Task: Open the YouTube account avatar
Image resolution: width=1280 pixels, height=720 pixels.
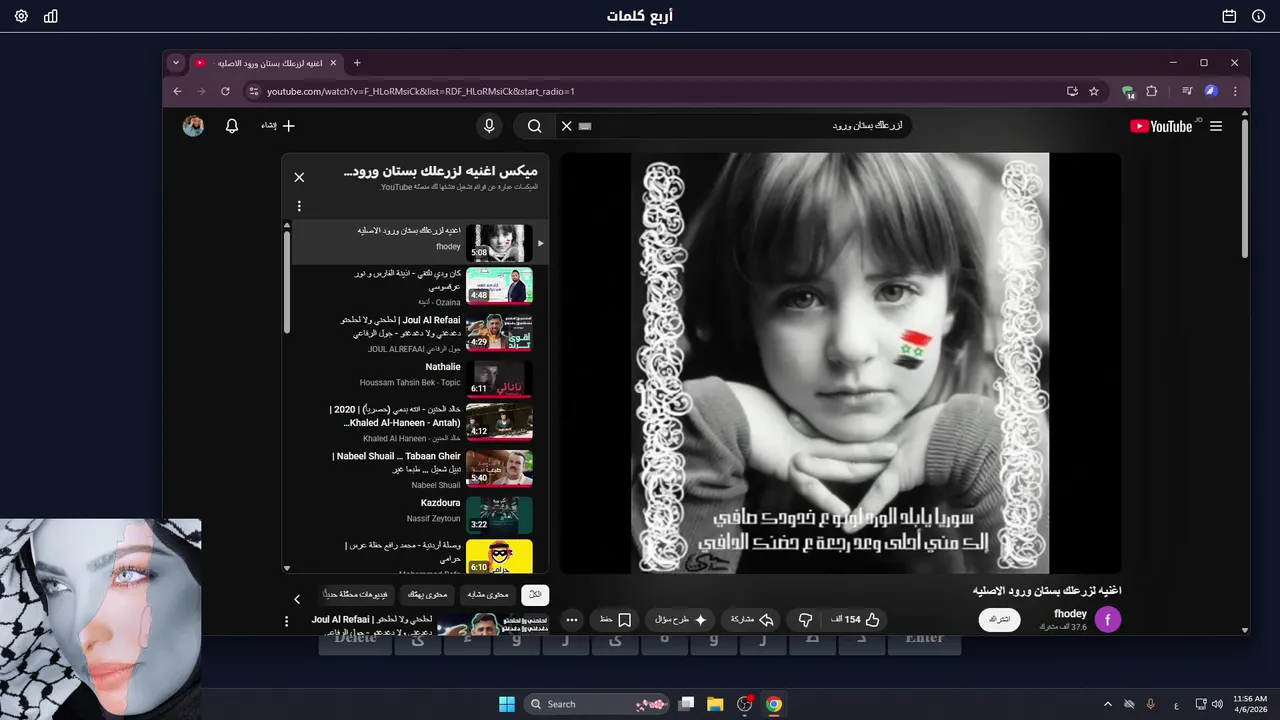Action: pyautogui.click(x=193, y=126)
